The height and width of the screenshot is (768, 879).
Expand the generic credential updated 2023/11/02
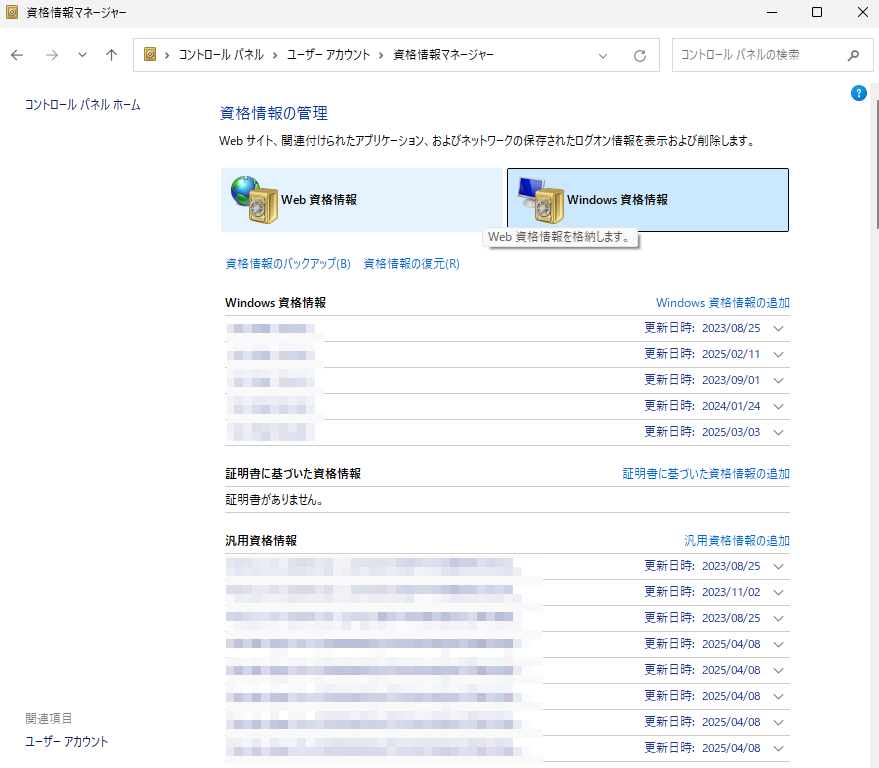tap(779, 592)
